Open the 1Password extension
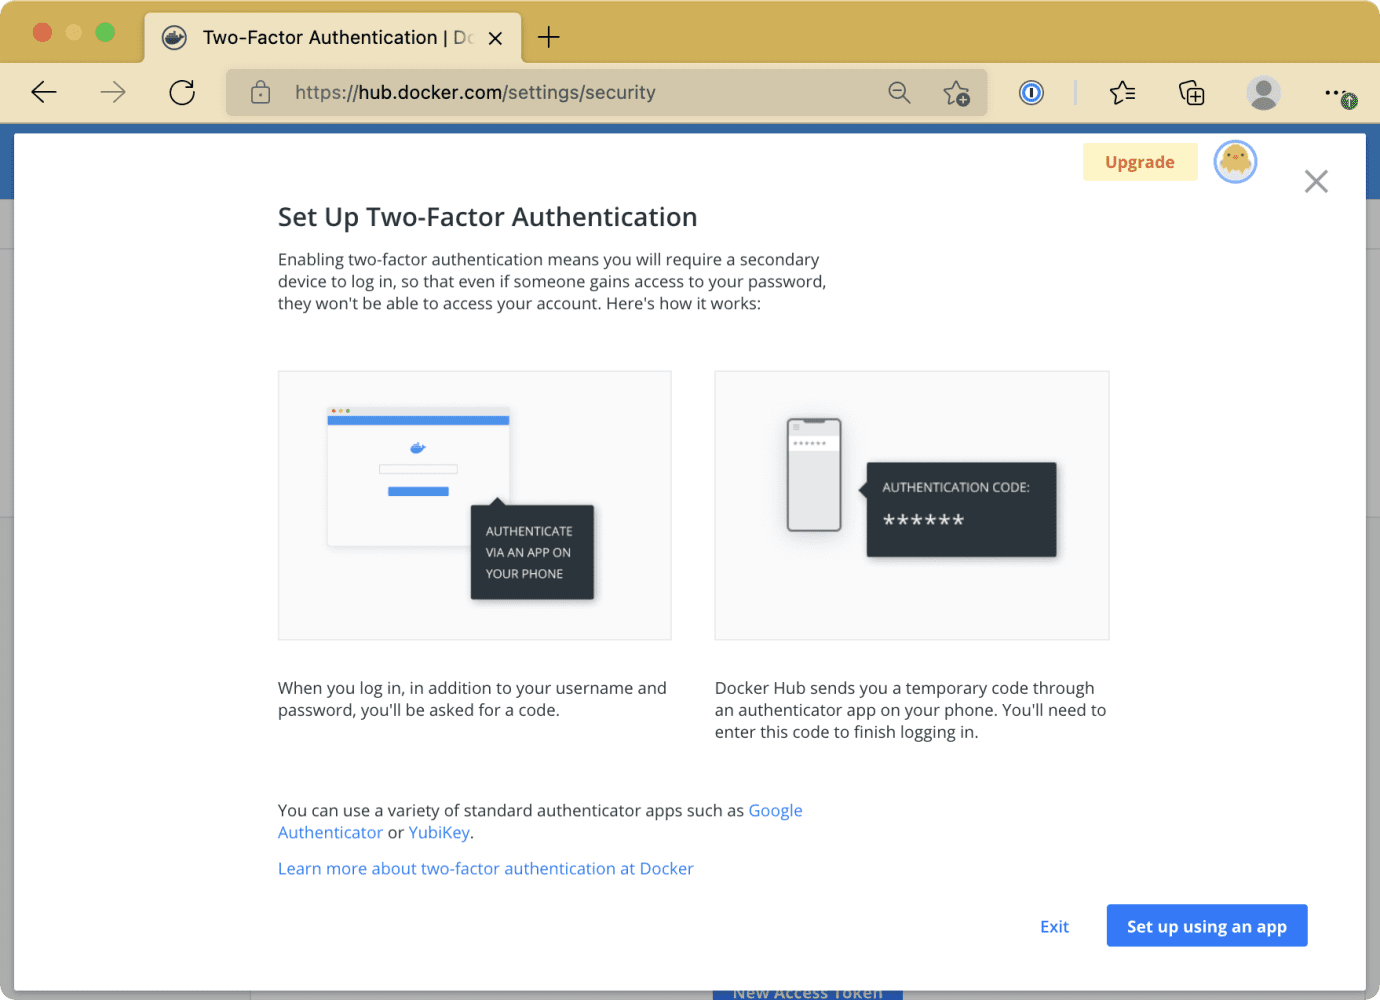 click(1031, 93)
